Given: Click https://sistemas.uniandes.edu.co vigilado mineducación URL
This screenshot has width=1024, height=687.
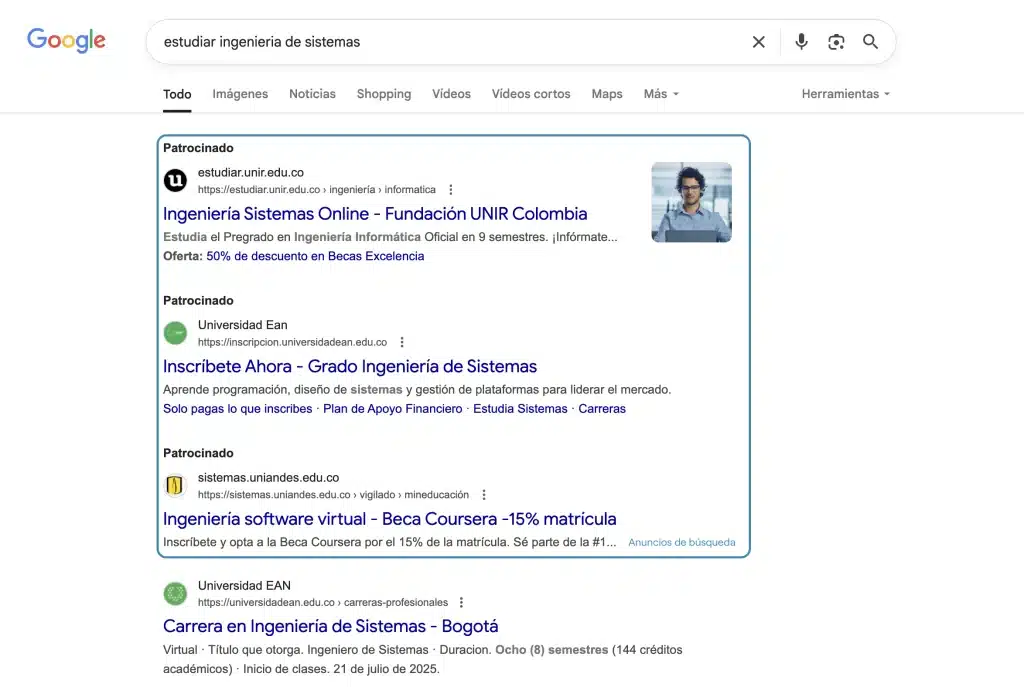Looking at the screenshot, I should pyautogui.click(x=333, y=495).
